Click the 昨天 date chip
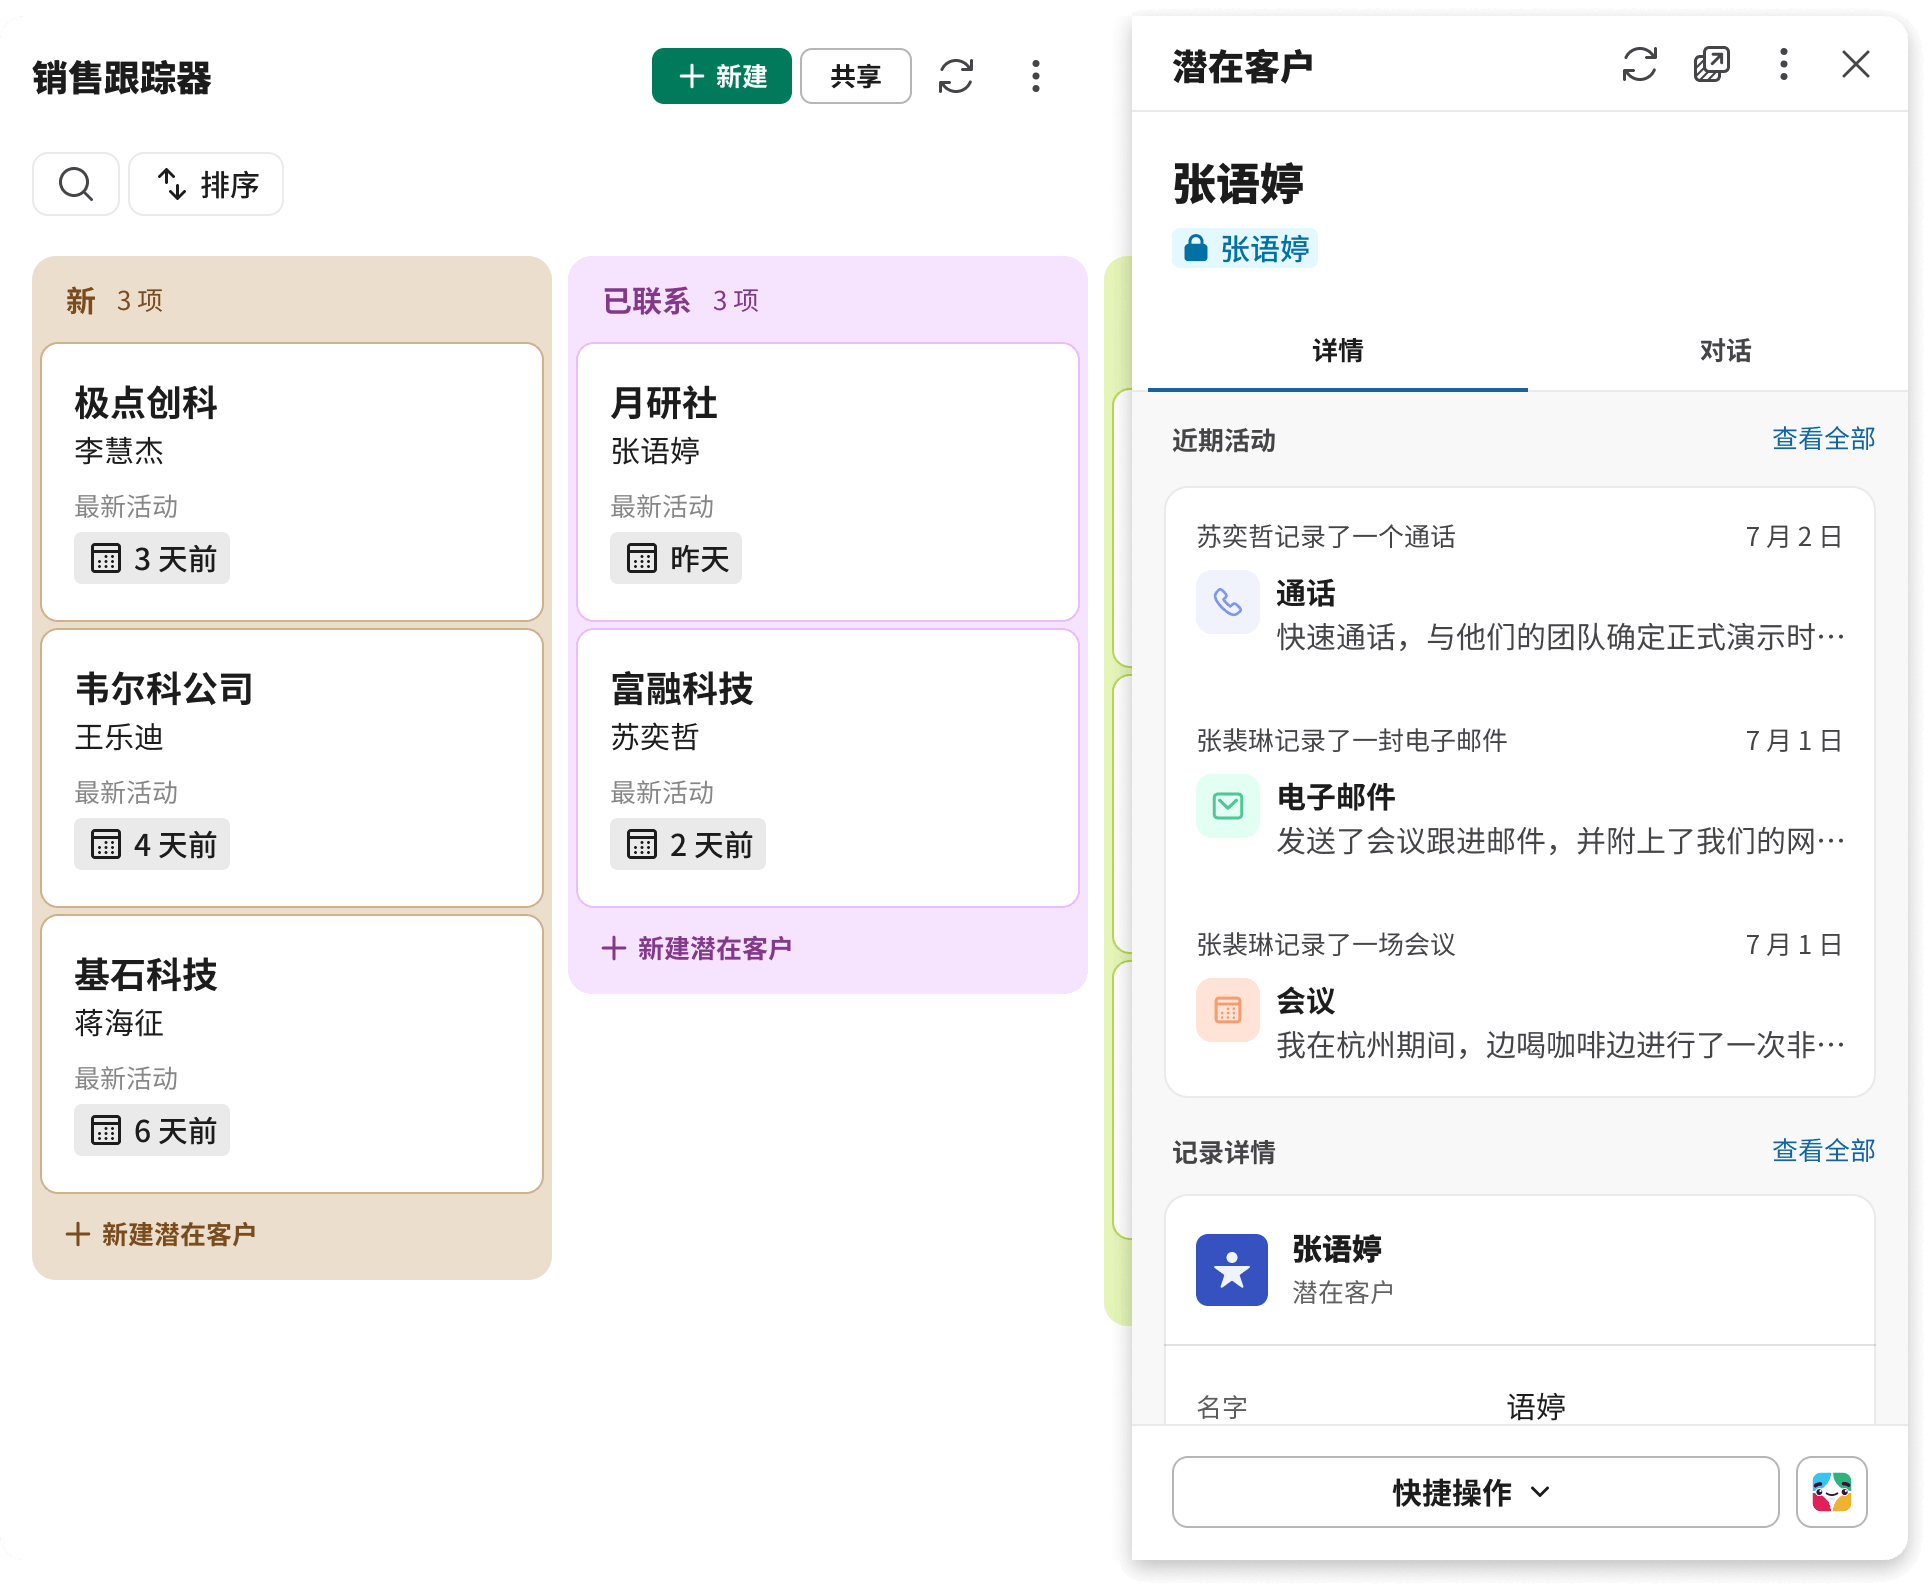 676,558
